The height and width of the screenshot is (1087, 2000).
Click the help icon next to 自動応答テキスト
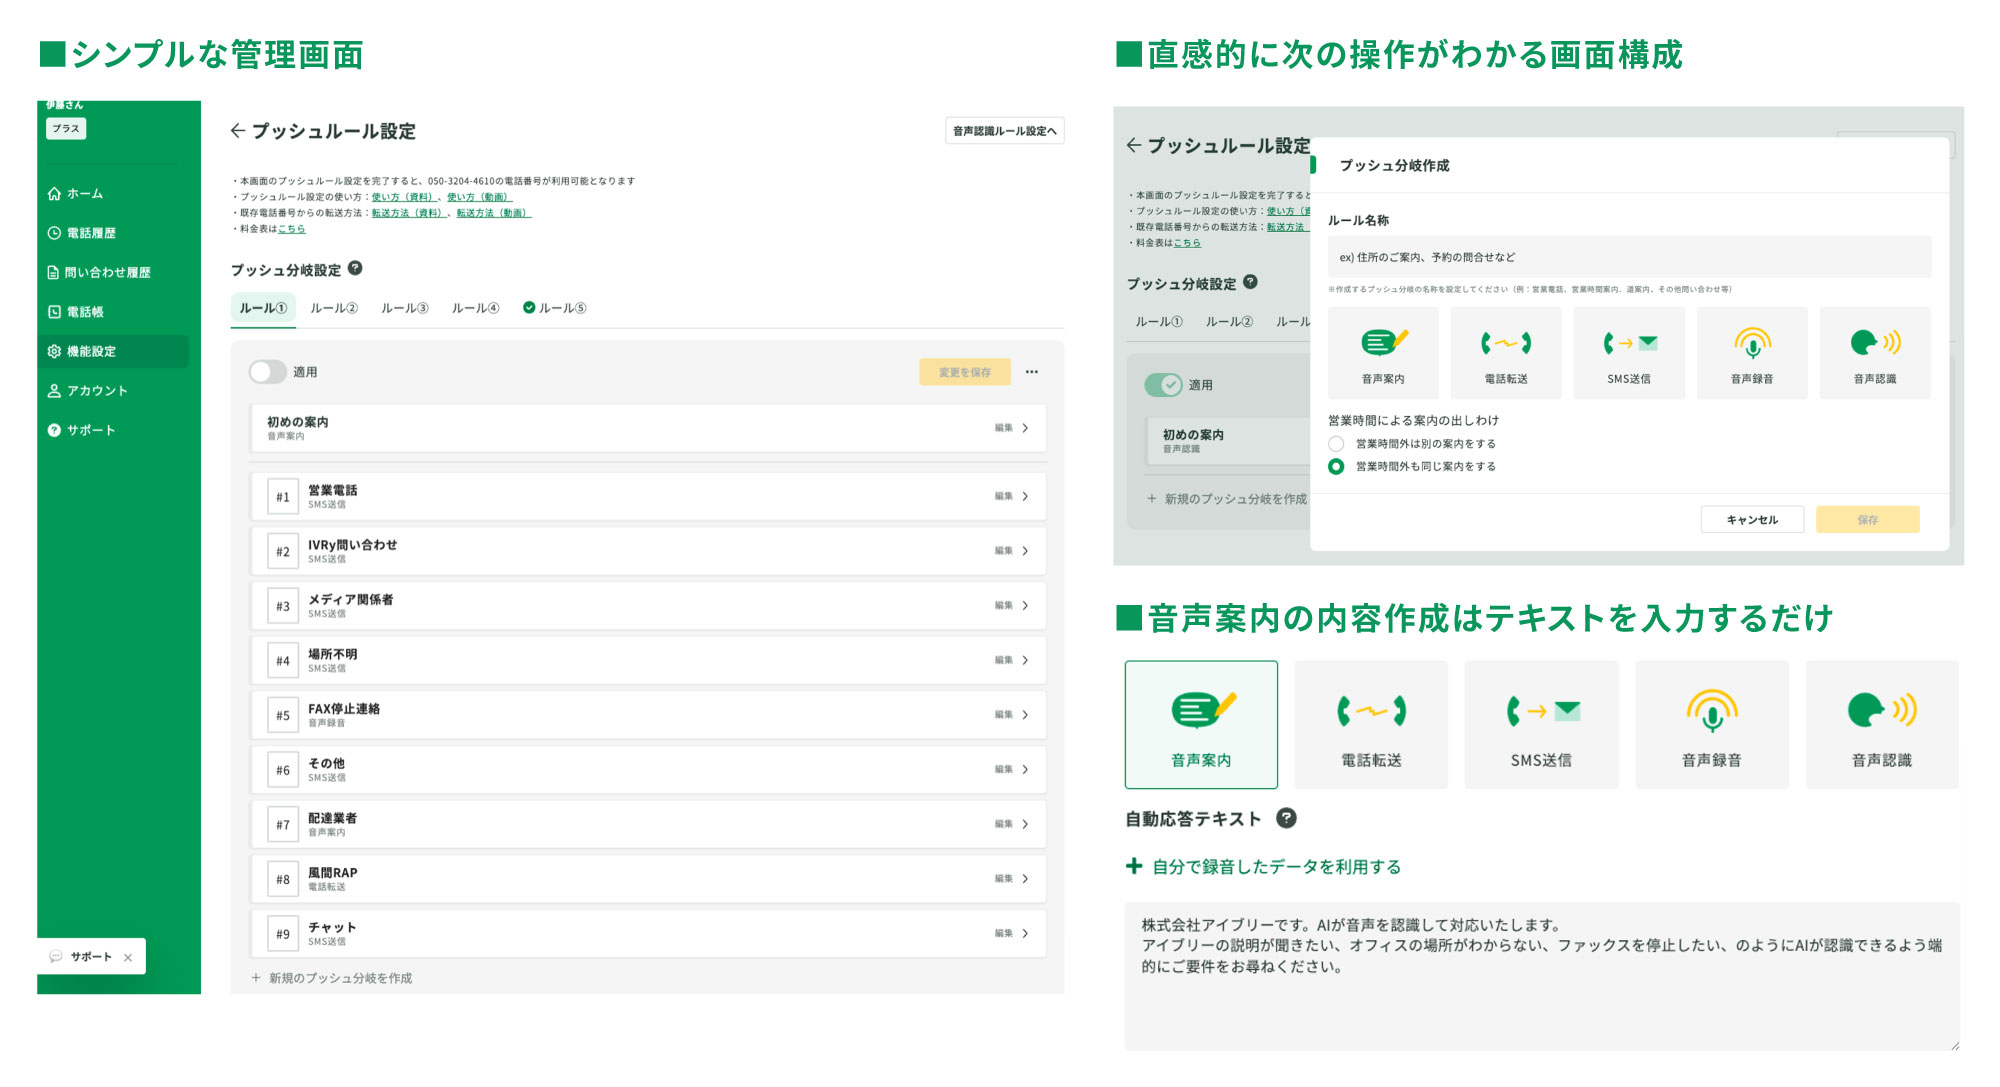1286,818
